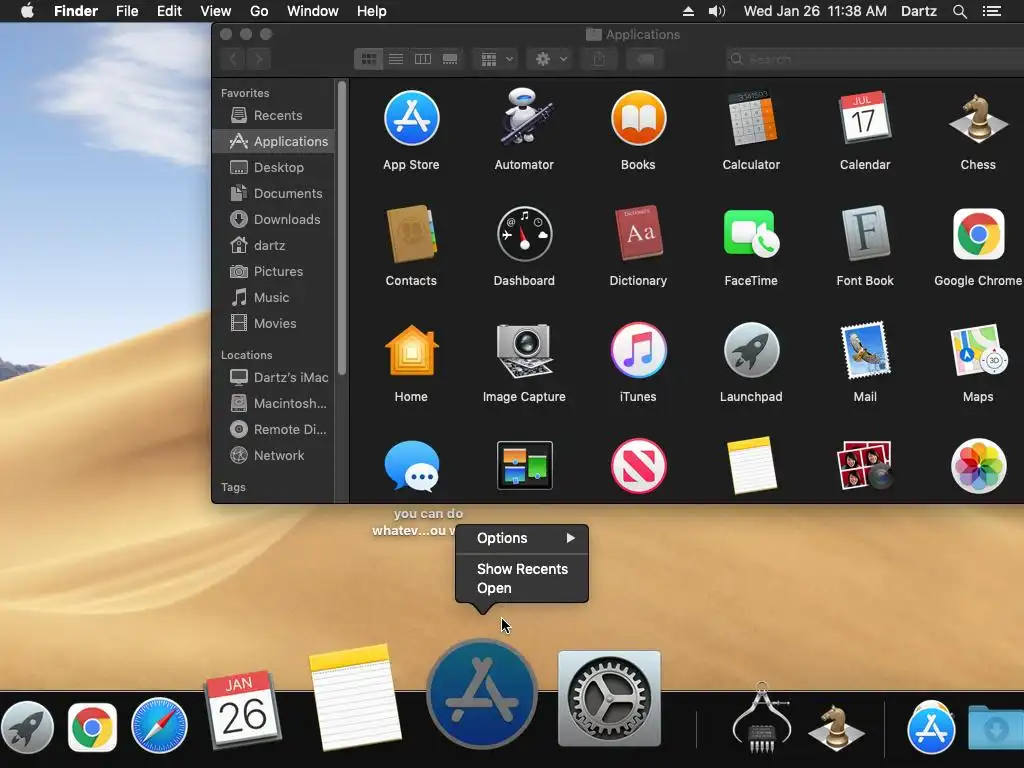Click the Finder Search field
This screenshot has width=1024, height=768.
[874, 59]
